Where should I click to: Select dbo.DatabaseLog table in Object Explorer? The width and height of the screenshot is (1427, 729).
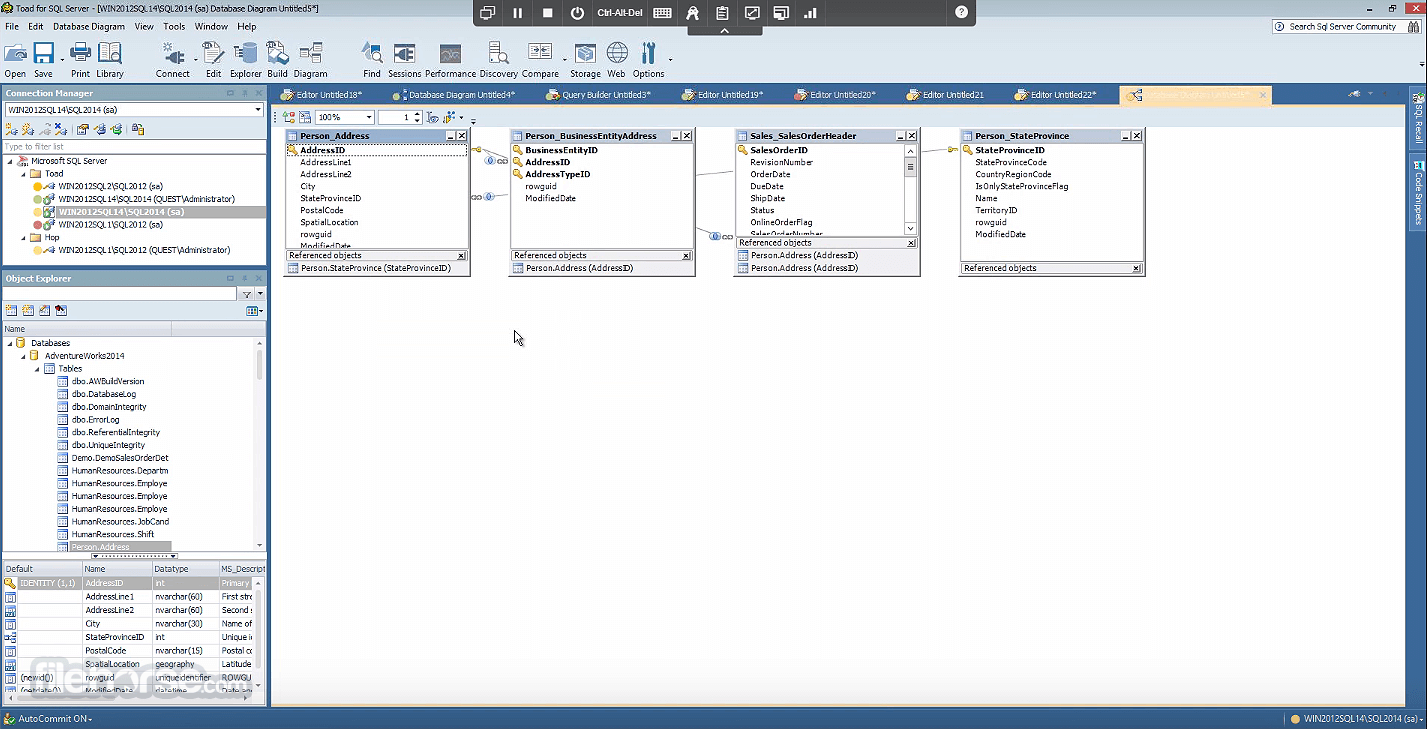click(x=103, y=394)
